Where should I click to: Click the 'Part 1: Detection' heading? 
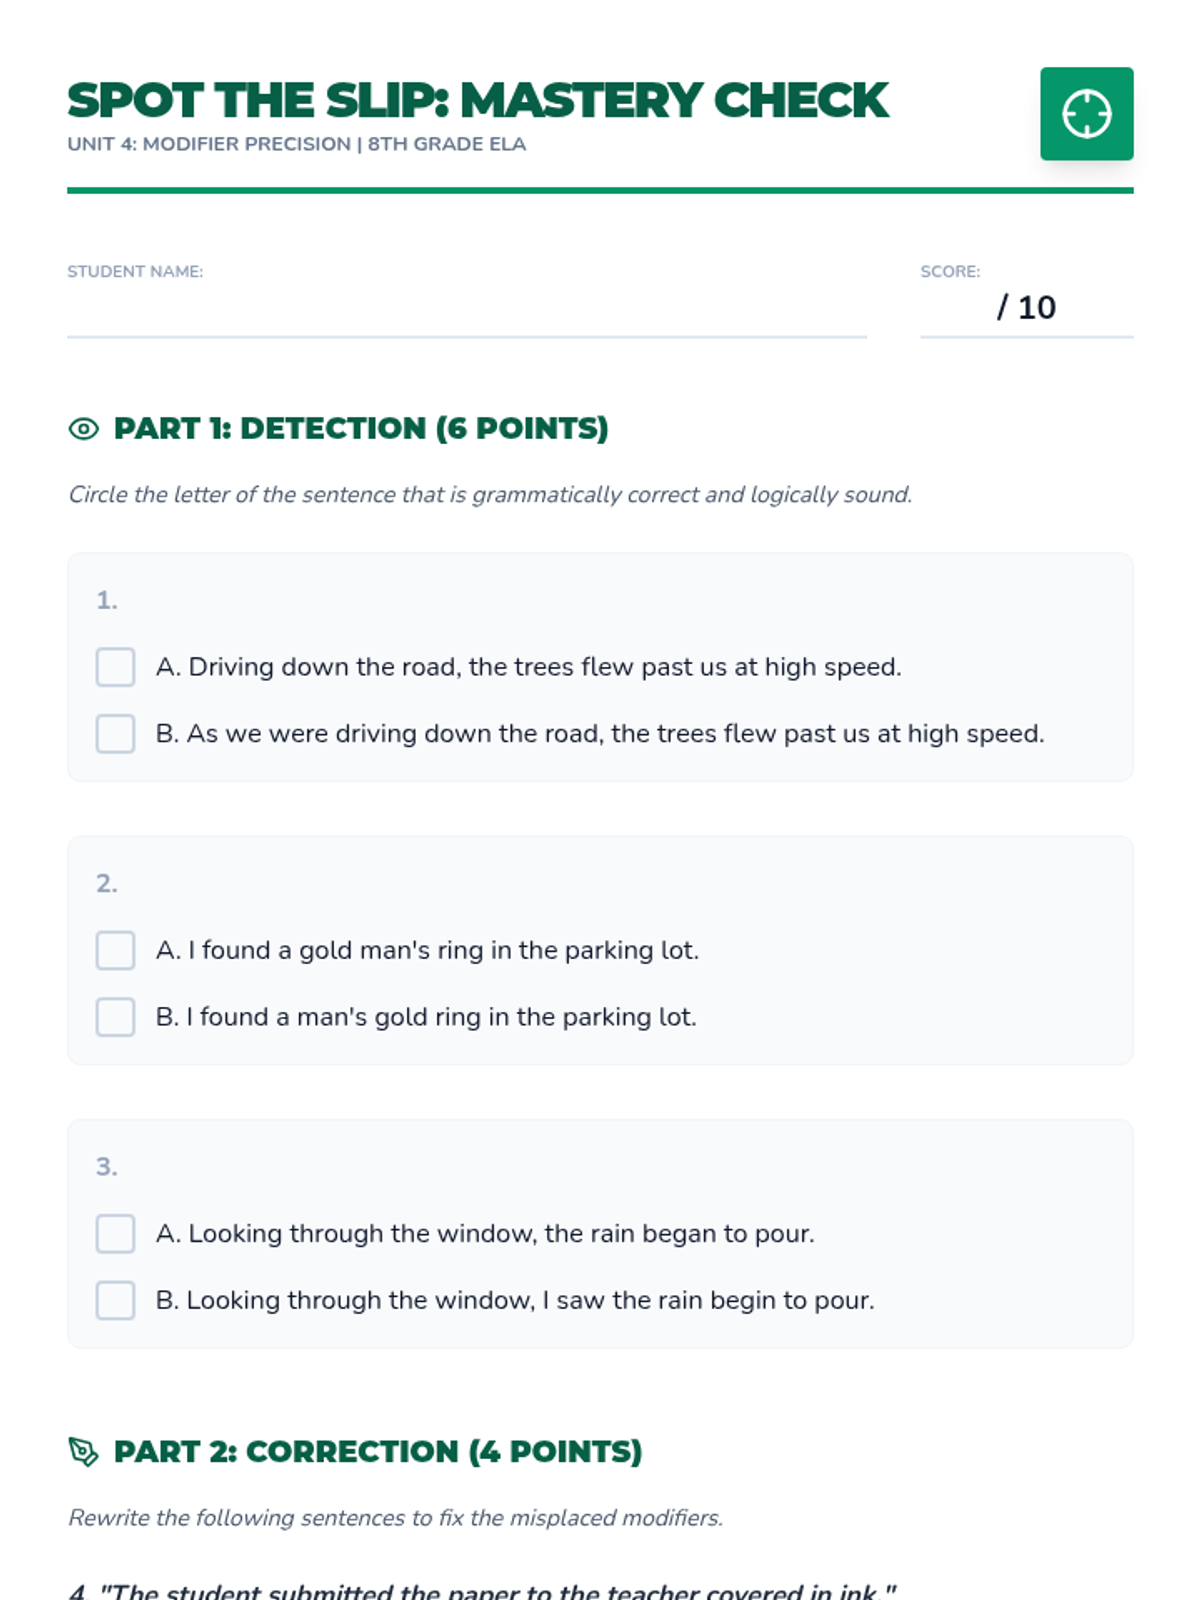tap(360, 429)
